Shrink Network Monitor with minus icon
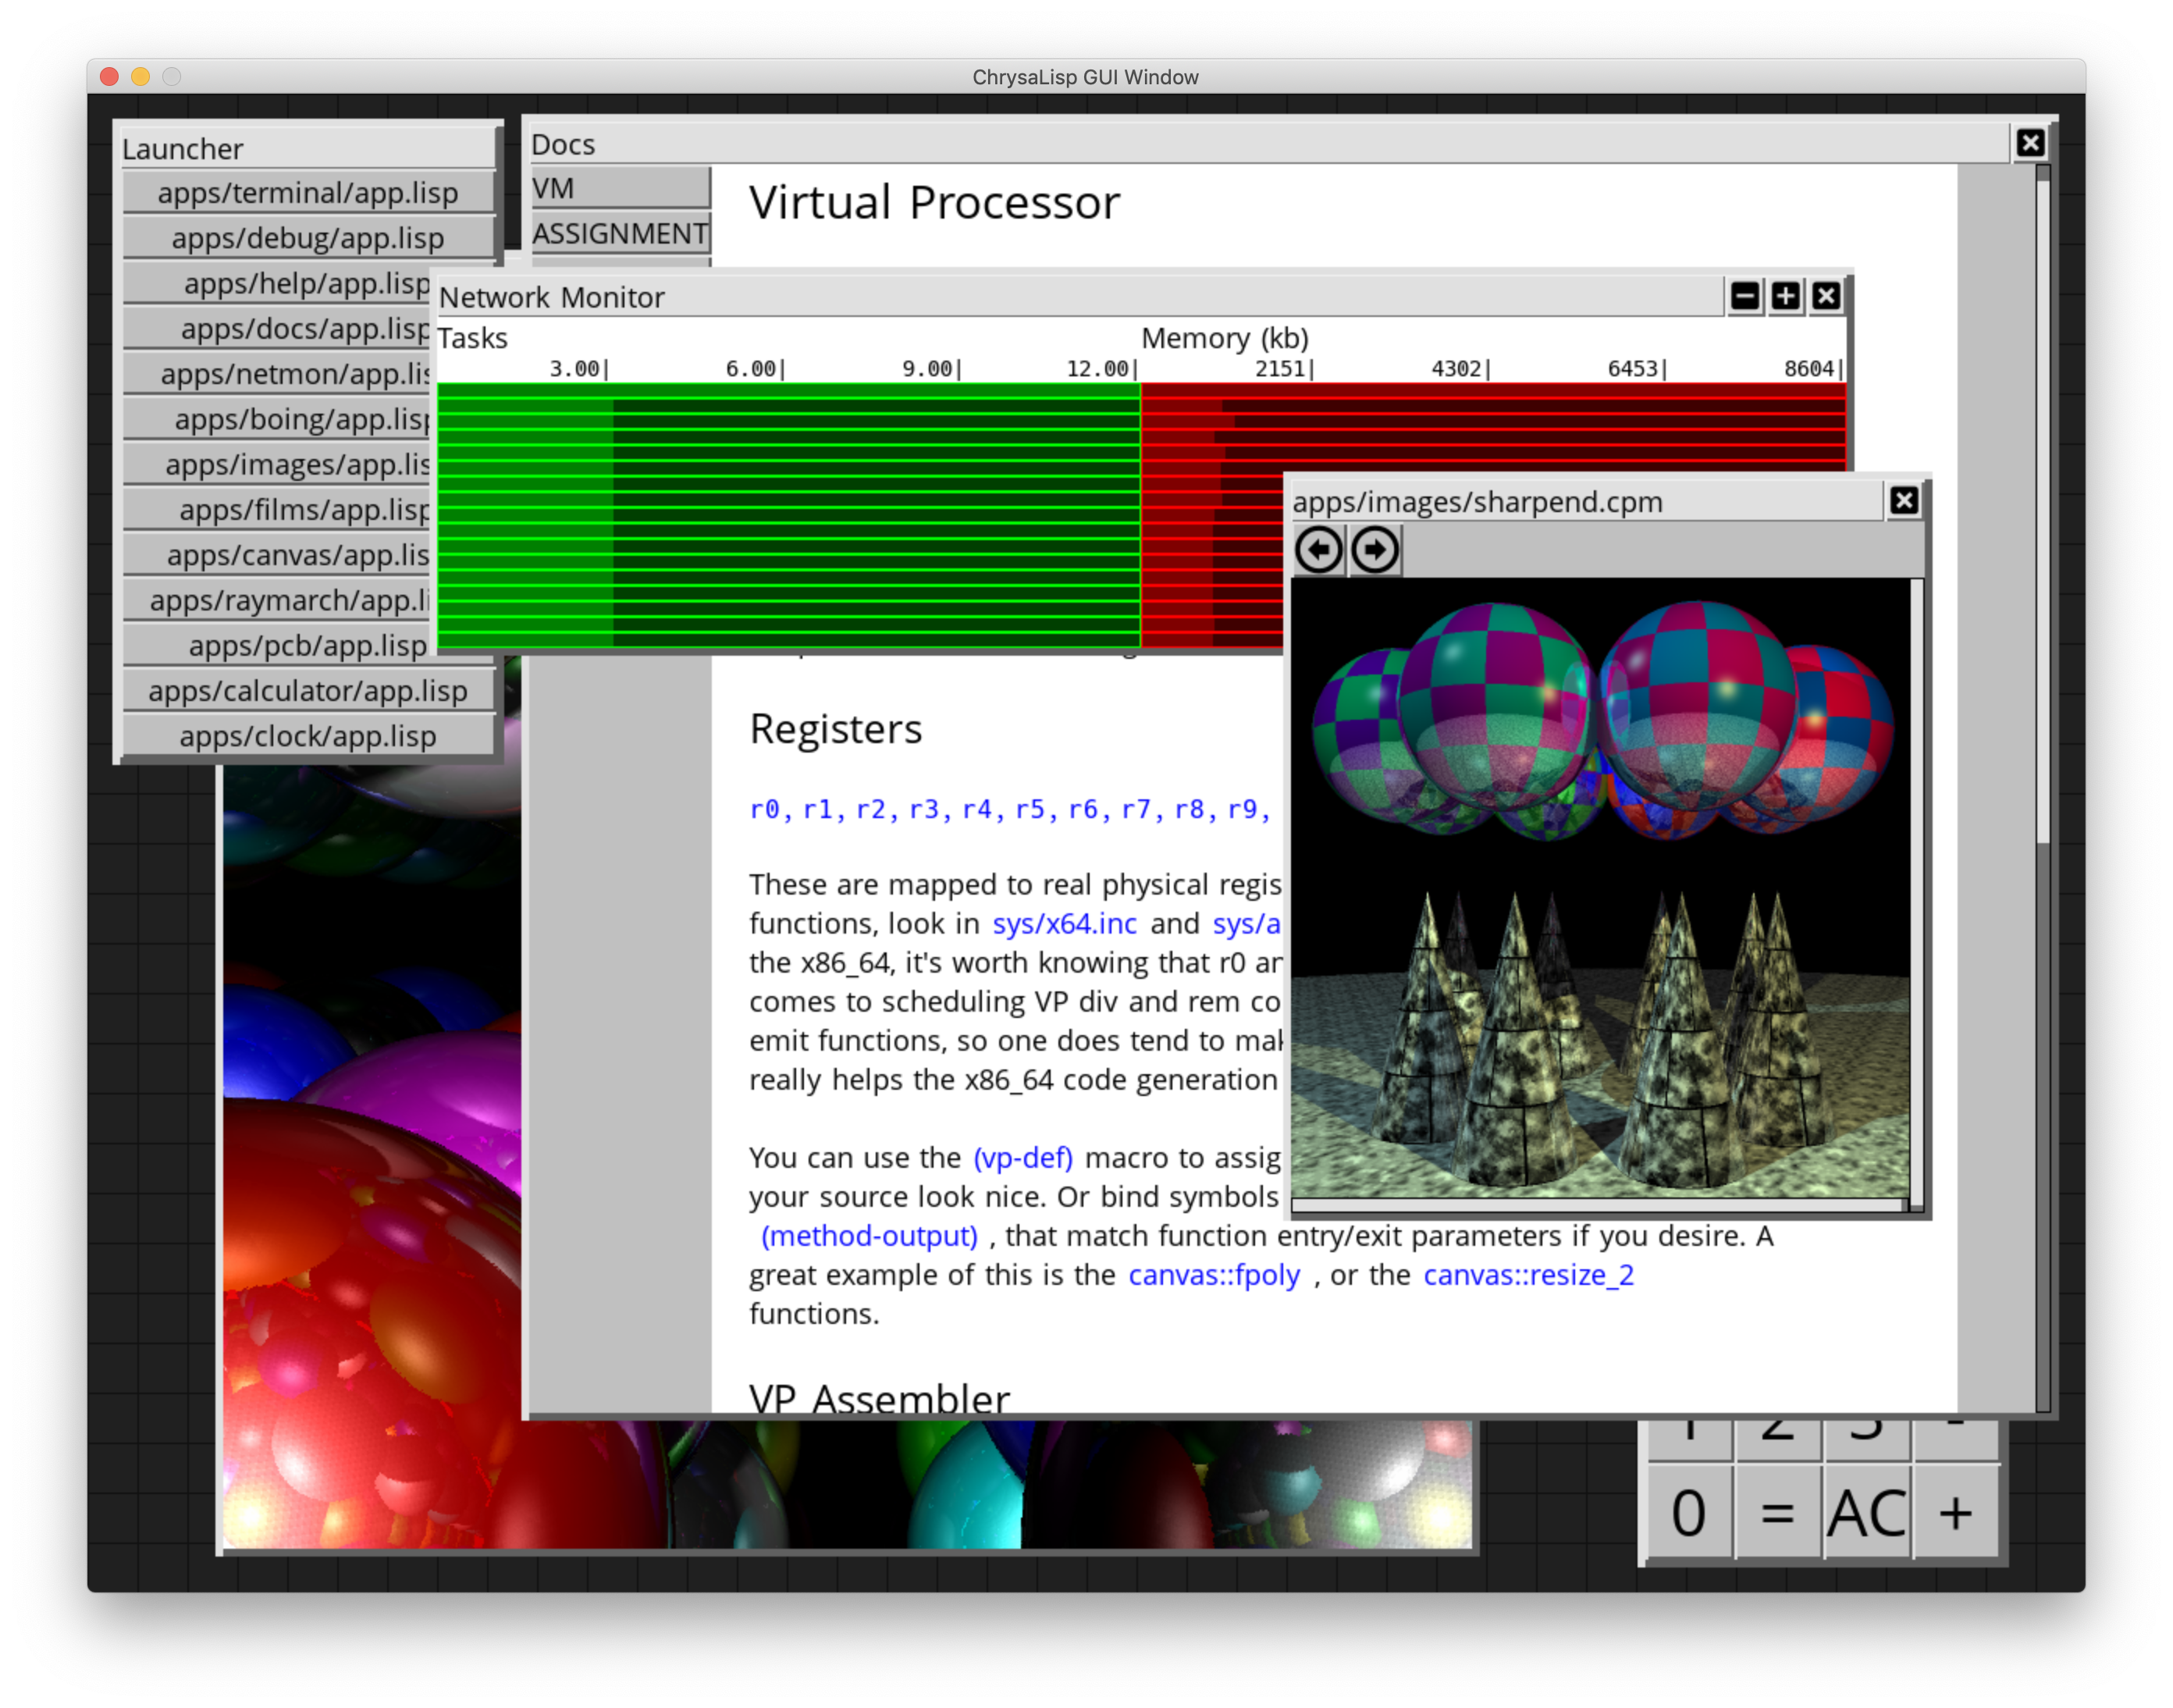The width and height of the screenshot is (2173, 1708). (x=1745, y=296)
